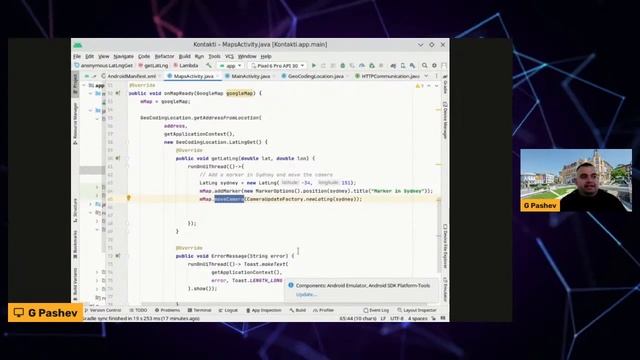Open the Project tool window tab

[x=75, y=84]
